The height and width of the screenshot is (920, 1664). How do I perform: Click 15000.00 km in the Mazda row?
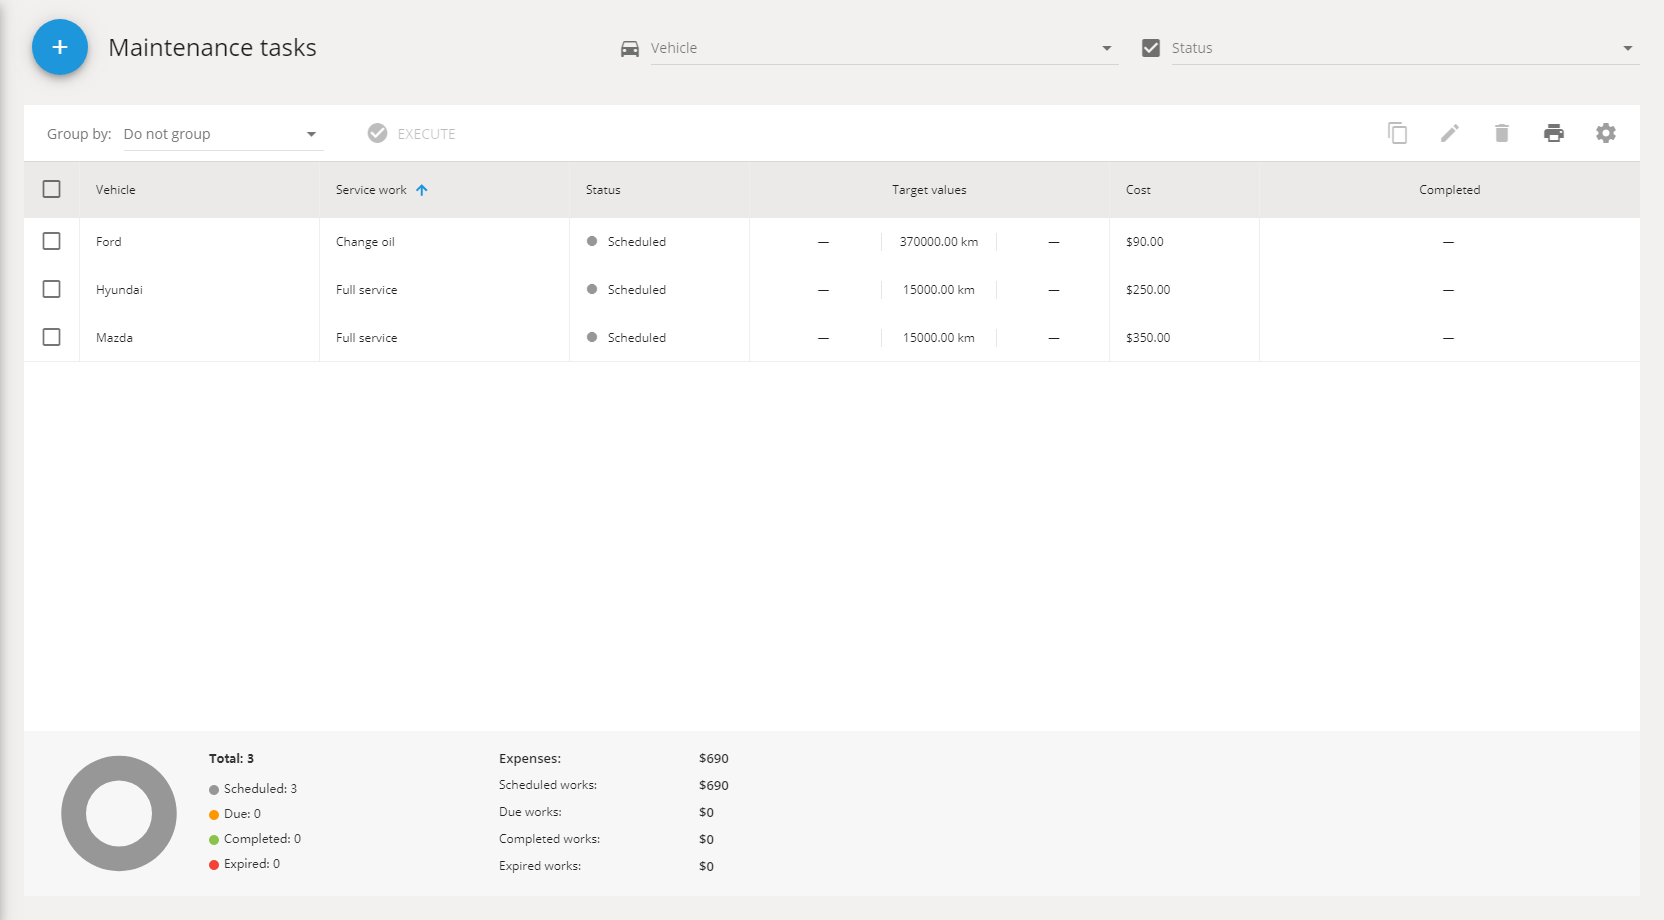[x=939, y=338]
